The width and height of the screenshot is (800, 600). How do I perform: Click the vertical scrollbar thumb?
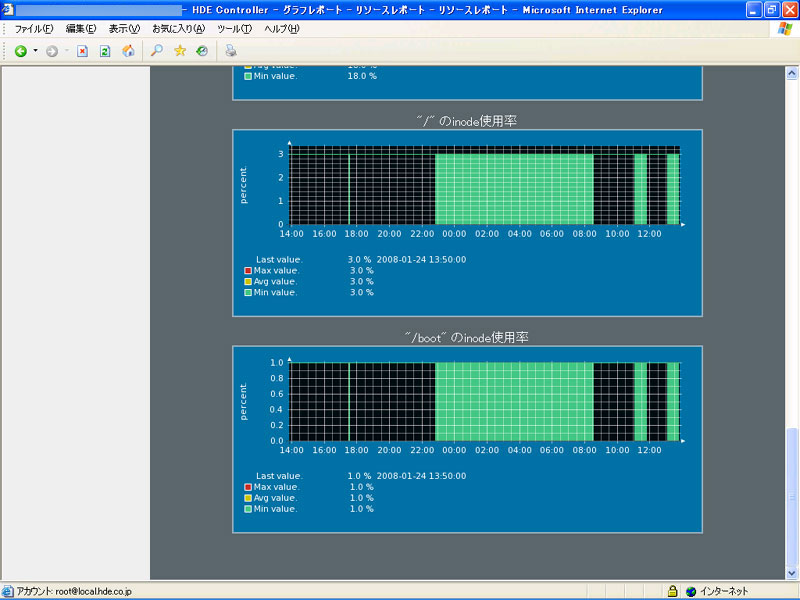tap(792, 496)
